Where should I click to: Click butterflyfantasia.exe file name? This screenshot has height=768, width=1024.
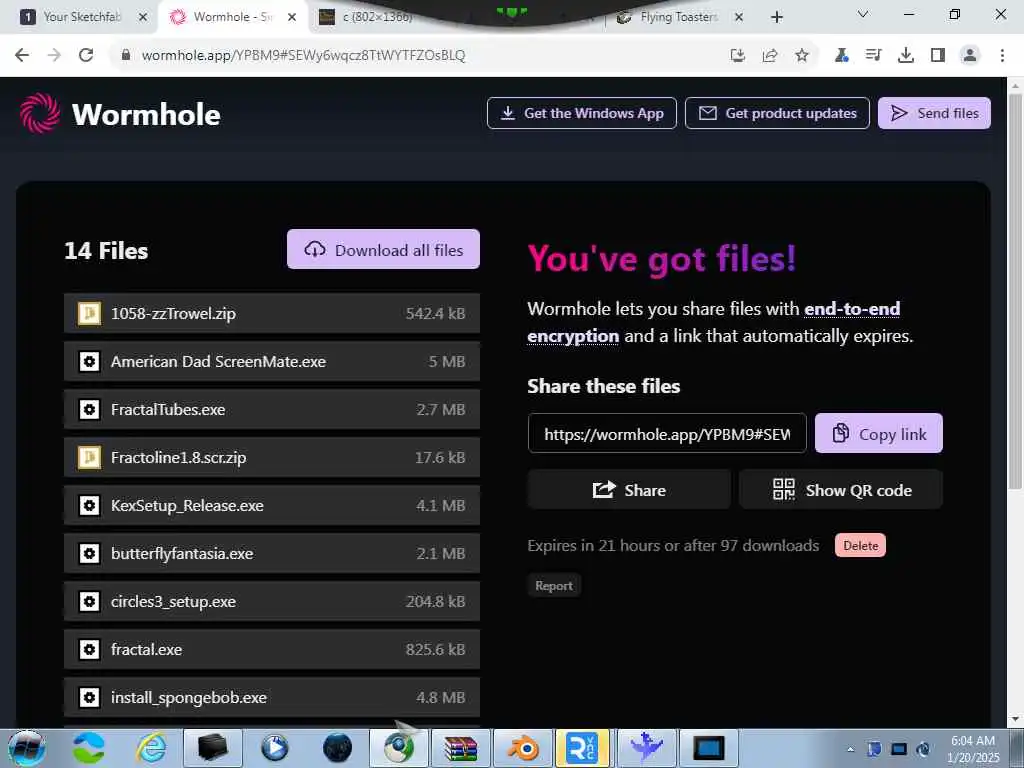182,553
